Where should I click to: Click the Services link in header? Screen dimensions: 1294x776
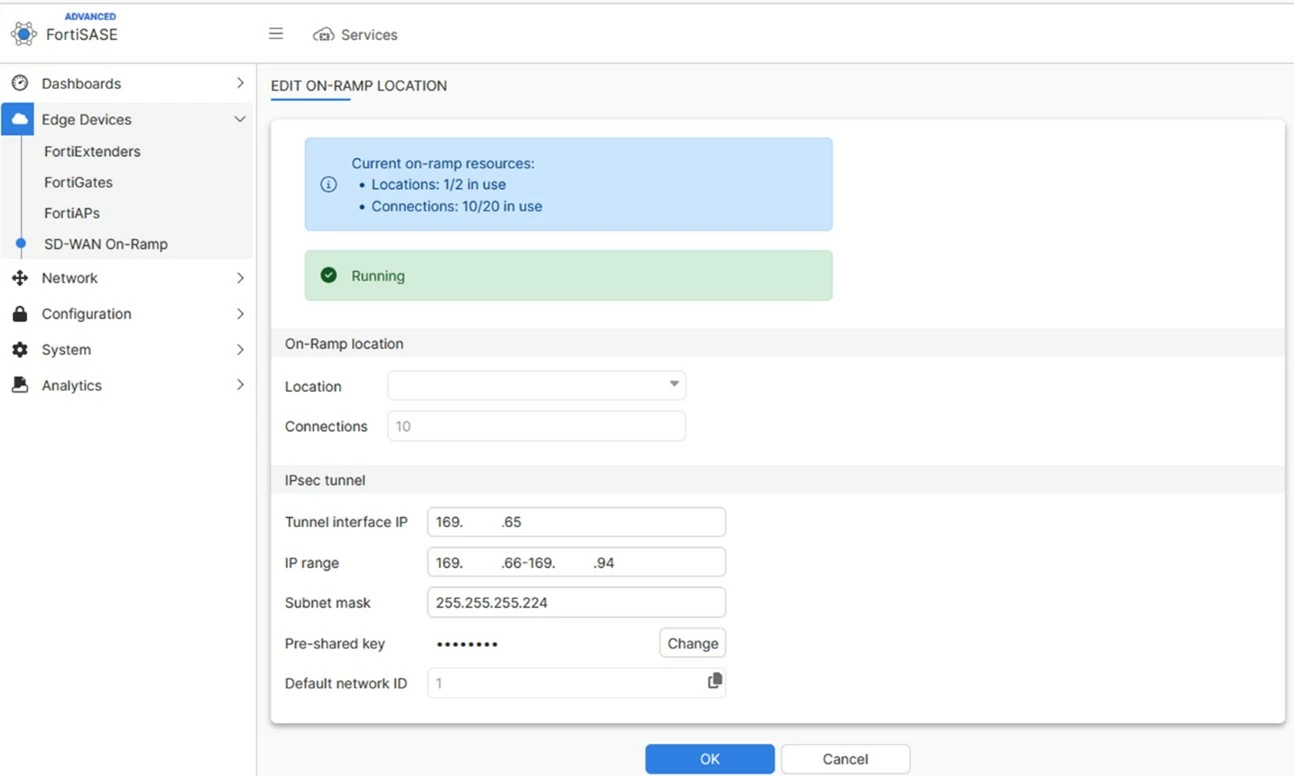tap(369, 35)
